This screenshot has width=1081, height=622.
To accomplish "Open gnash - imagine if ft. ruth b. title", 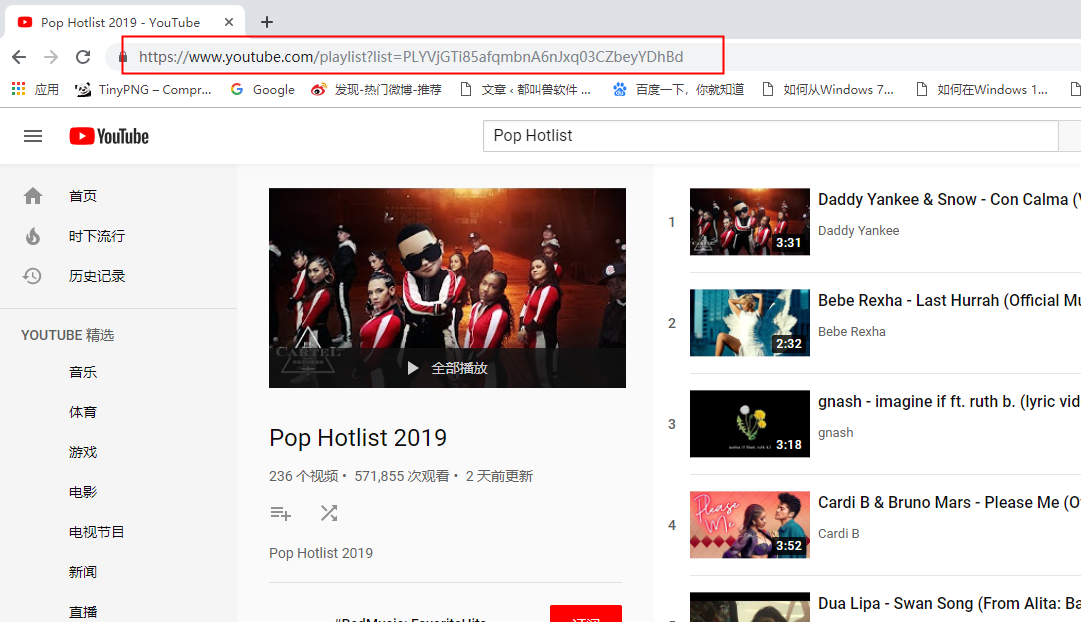I will click(949, 401).
